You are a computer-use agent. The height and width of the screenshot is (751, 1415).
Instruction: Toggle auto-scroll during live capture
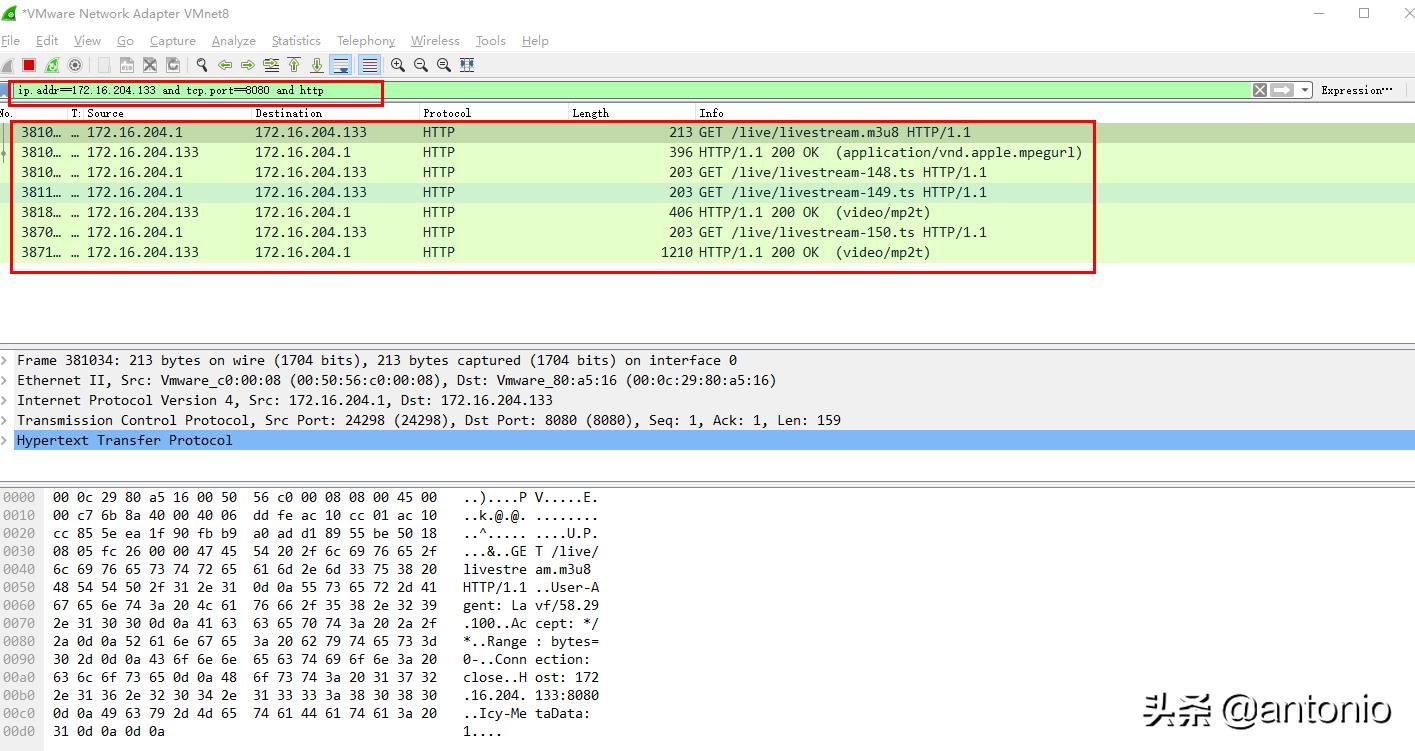[x=341, y=65]
